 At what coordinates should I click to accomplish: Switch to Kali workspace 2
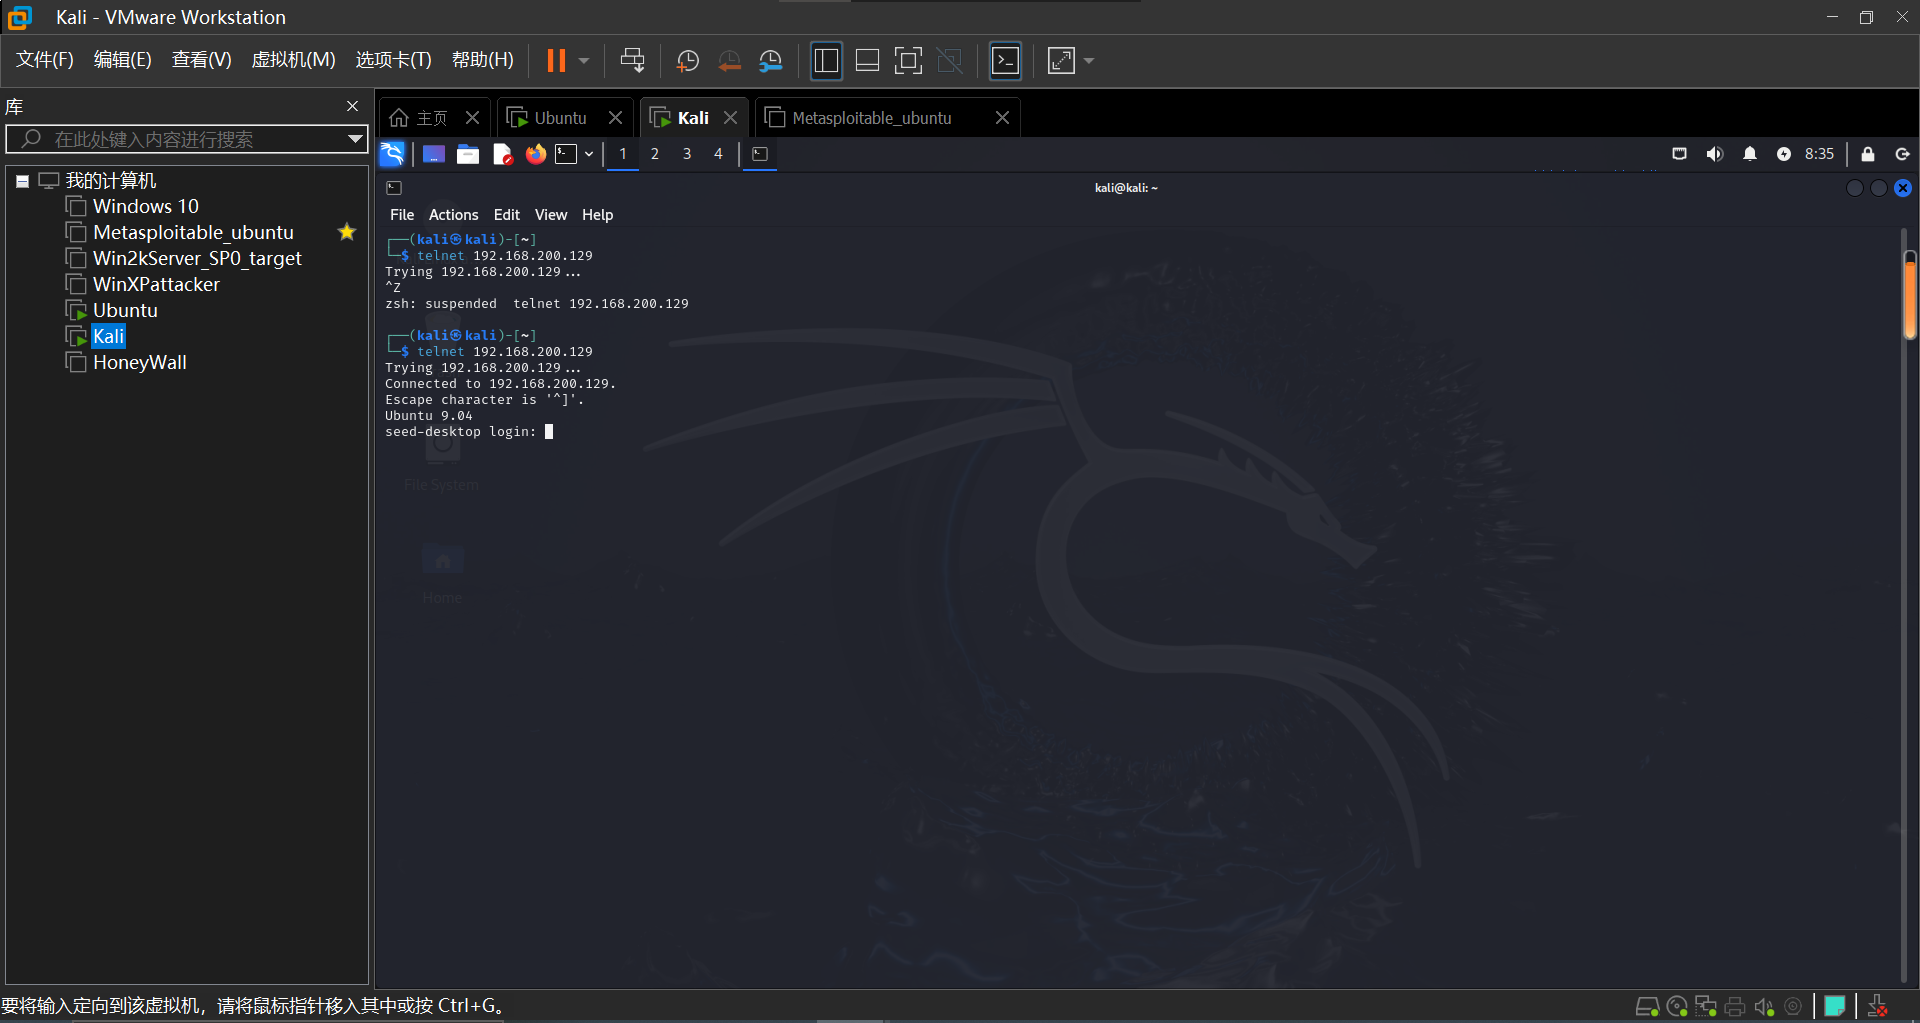click(655, 154)
